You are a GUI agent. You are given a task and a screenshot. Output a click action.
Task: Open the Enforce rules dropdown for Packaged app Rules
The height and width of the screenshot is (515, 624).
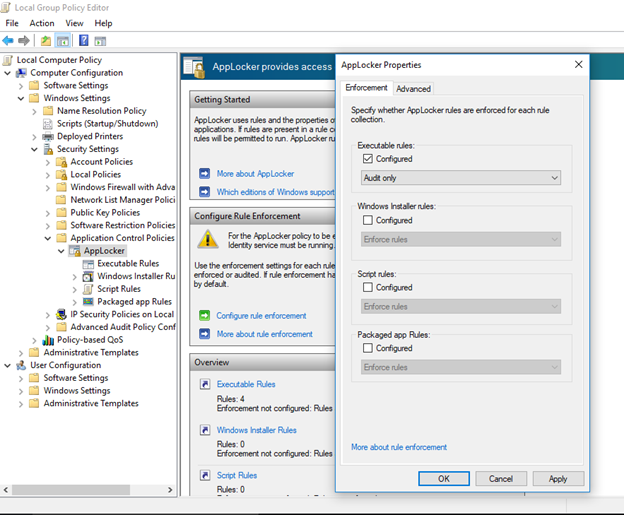point(461,367)
